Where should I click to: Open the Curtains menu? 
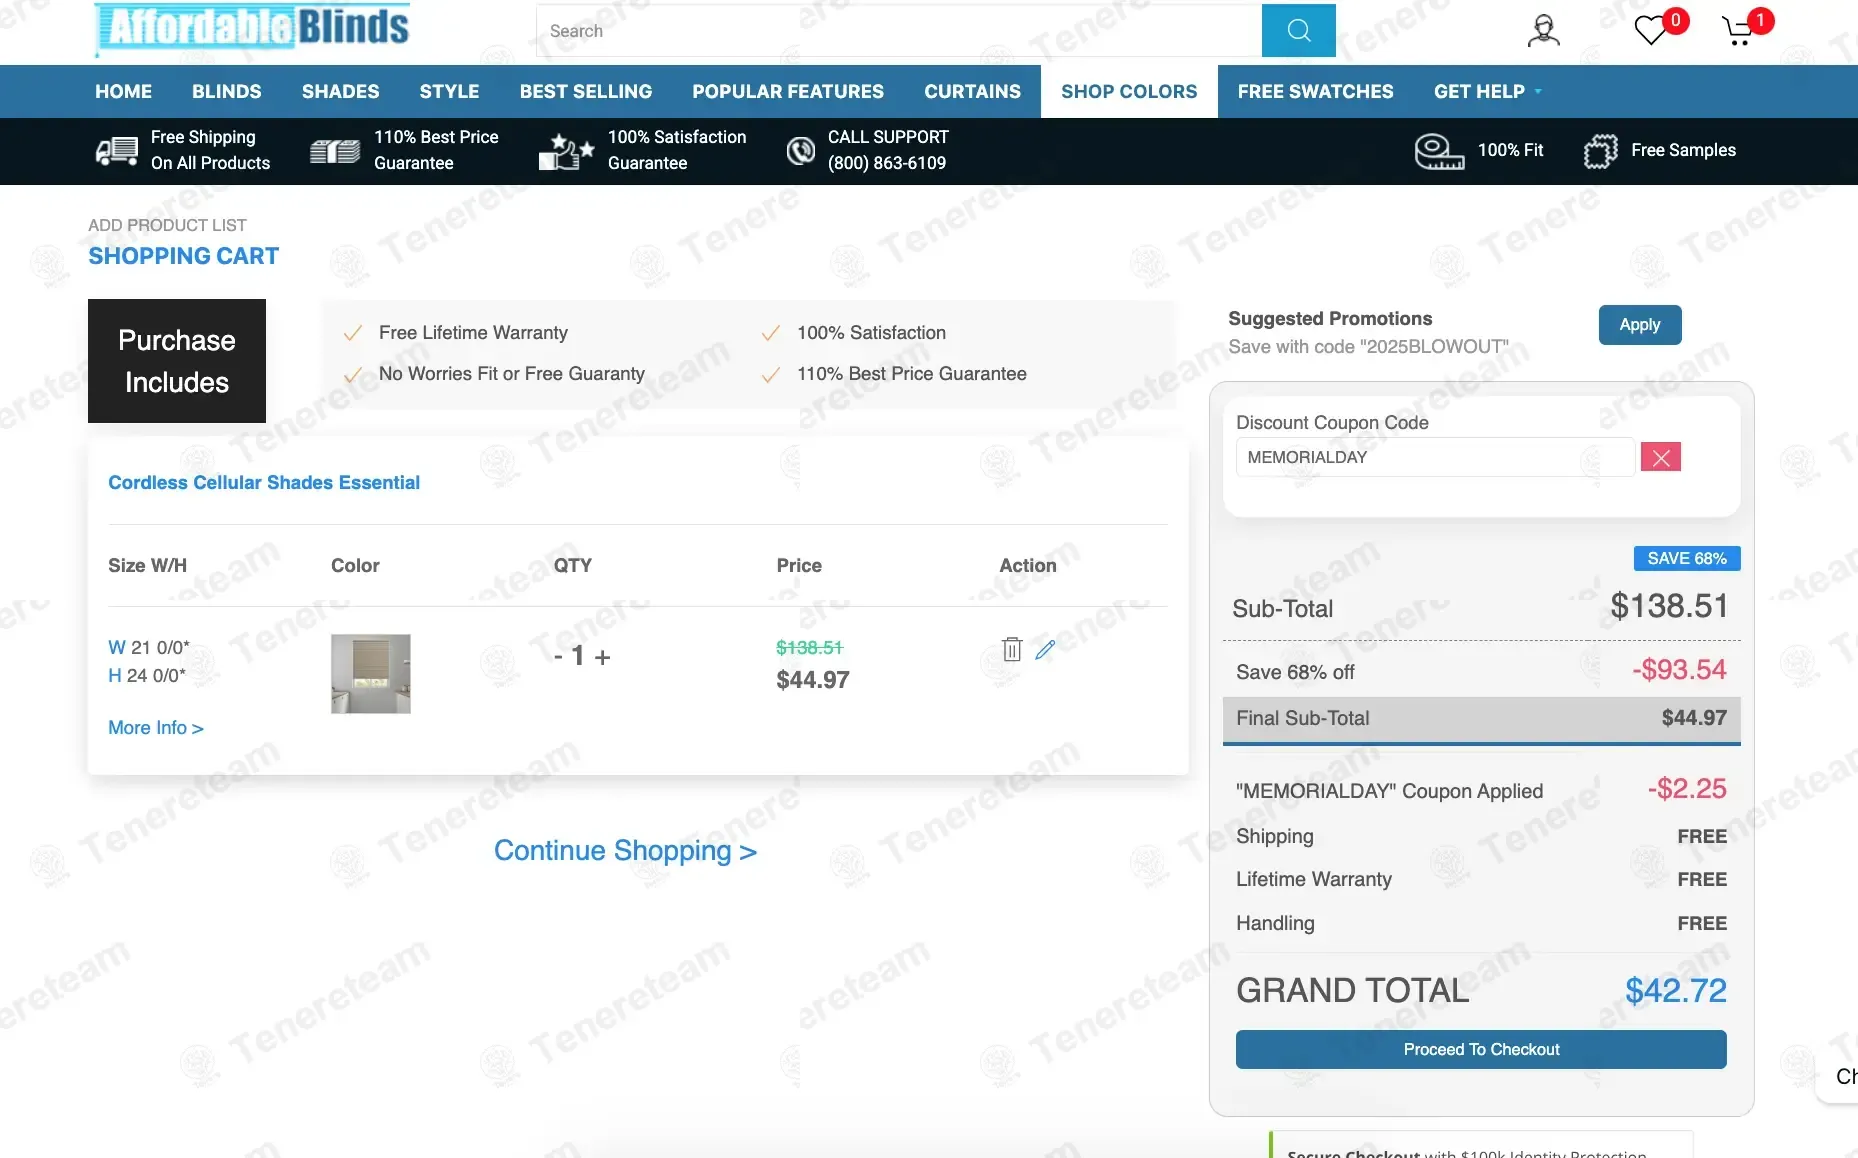[x=973, y=91]
